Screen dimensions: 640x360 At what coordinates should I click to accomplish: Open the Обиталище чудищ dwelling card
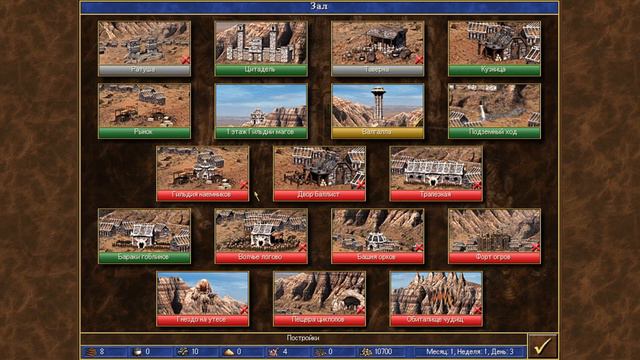(436, 299)
